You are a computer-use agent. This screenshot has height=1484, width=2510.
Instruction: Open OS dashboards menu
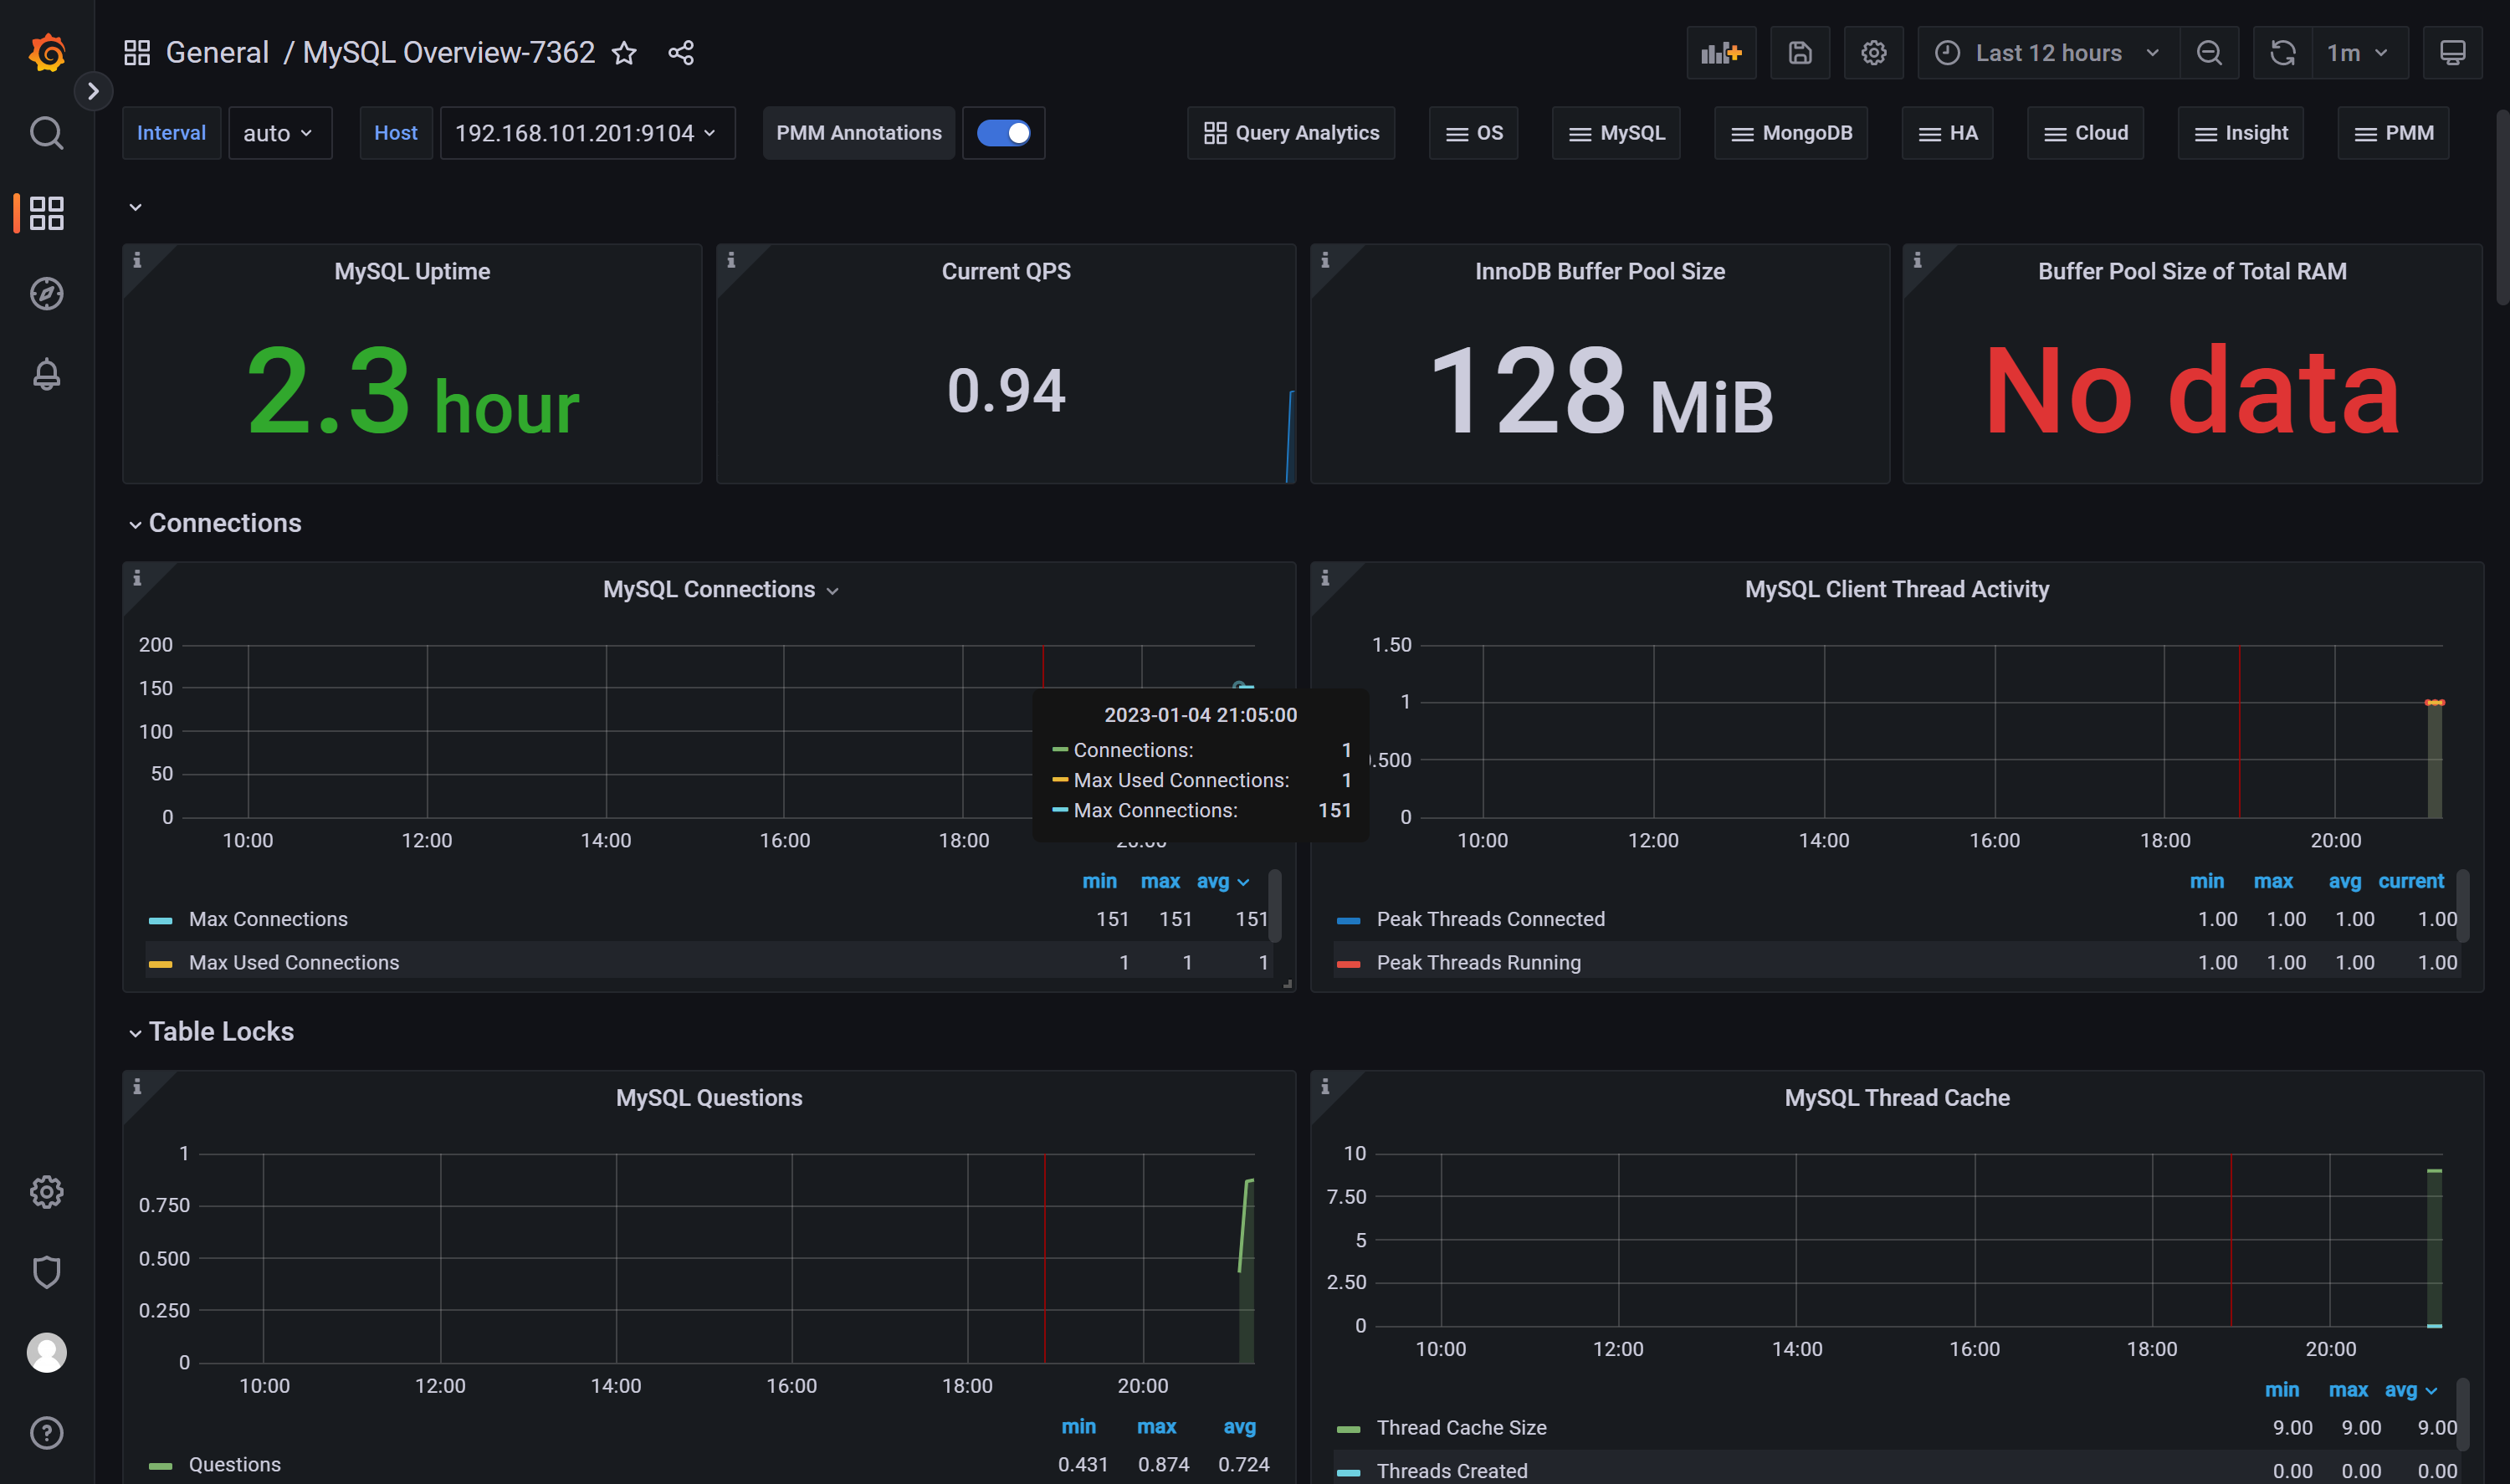click(x=1473, y=133)
